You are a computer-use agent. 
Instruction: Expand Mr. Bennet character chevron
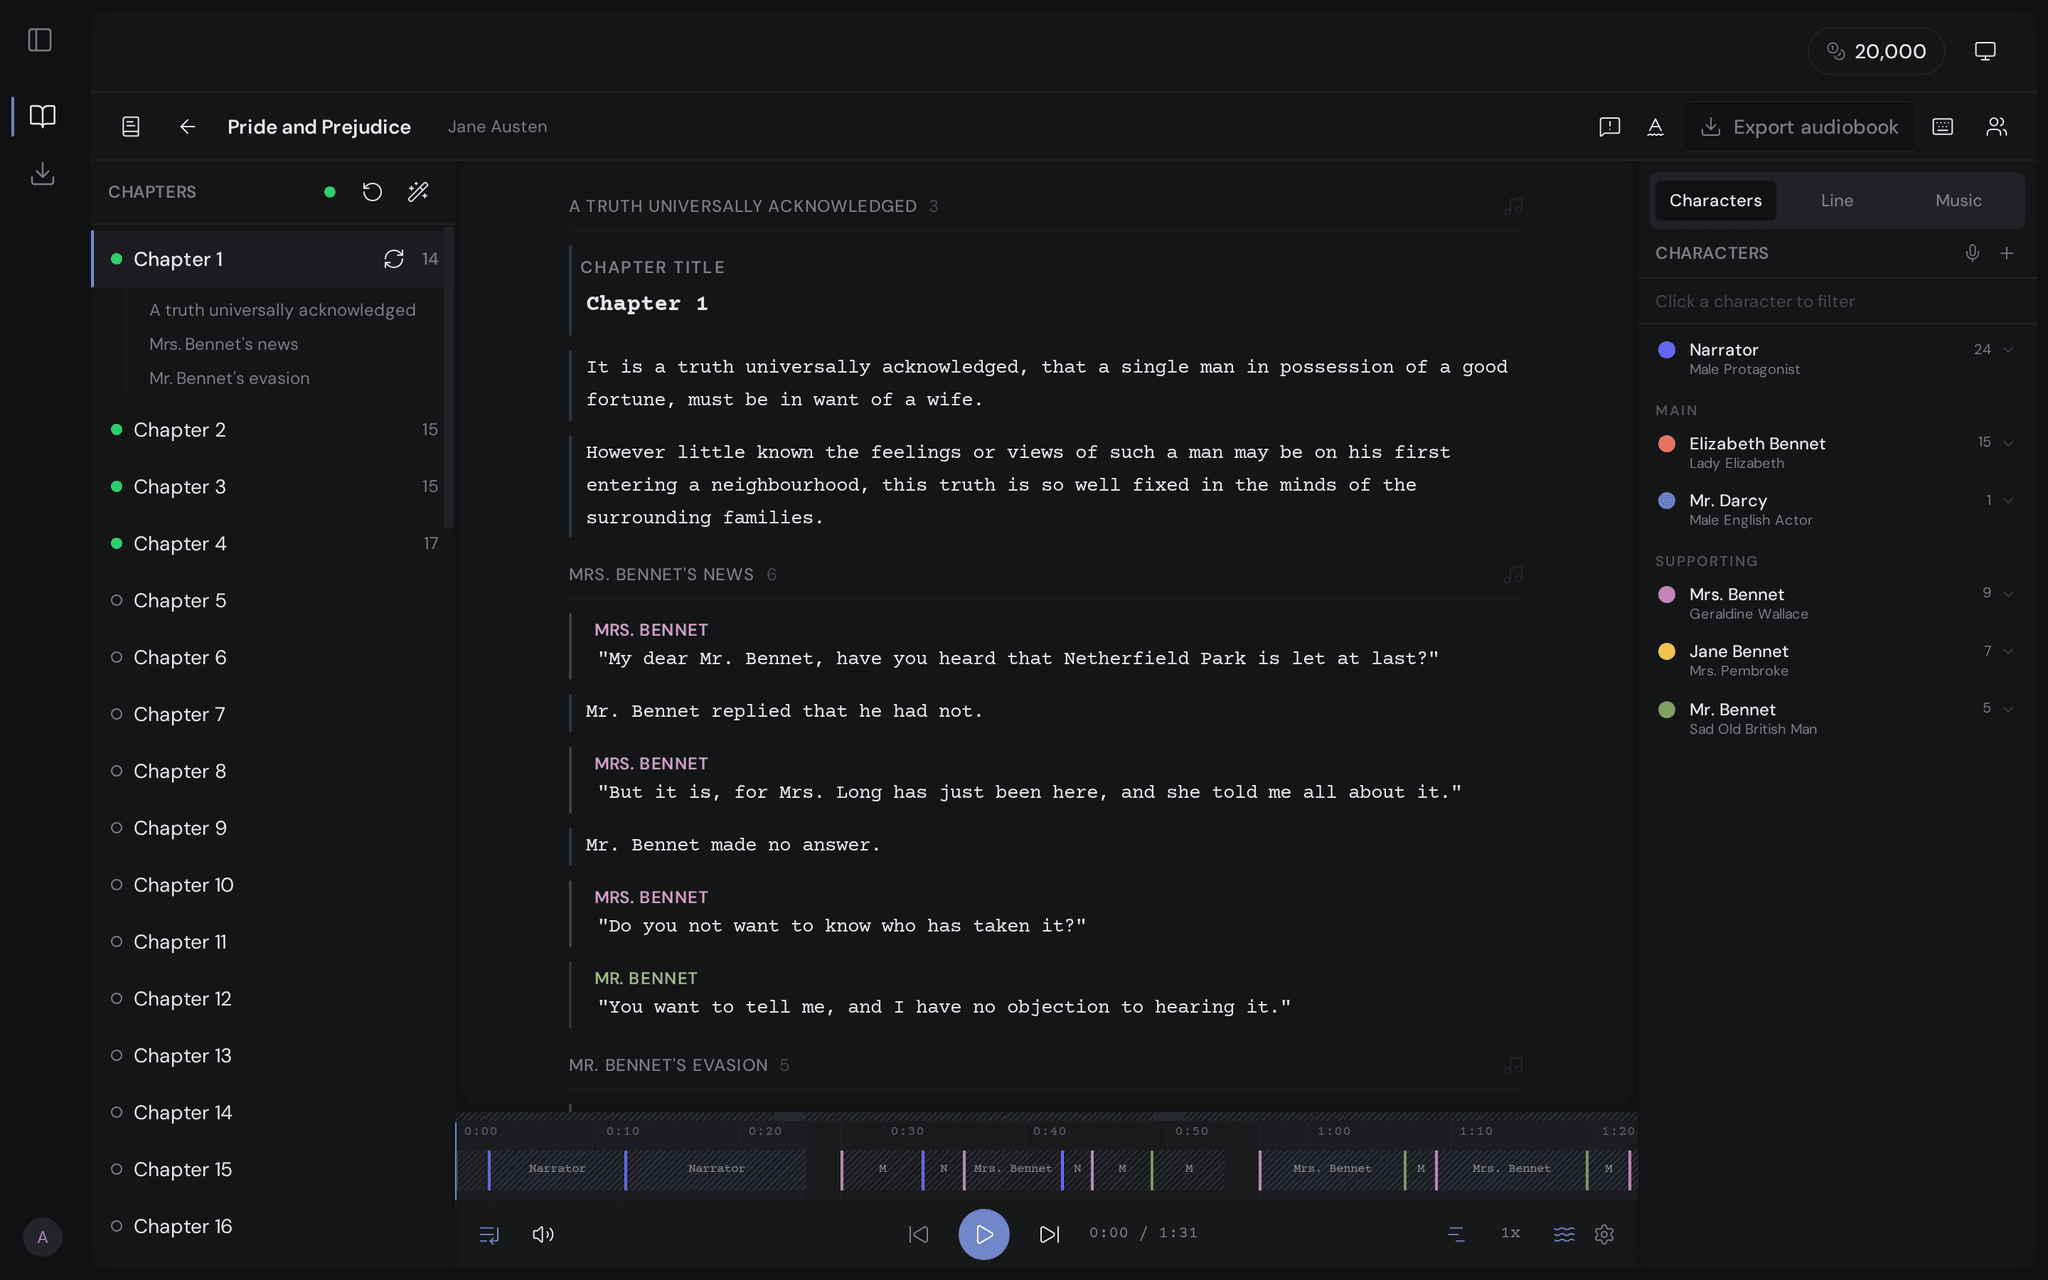[2008, 708]
